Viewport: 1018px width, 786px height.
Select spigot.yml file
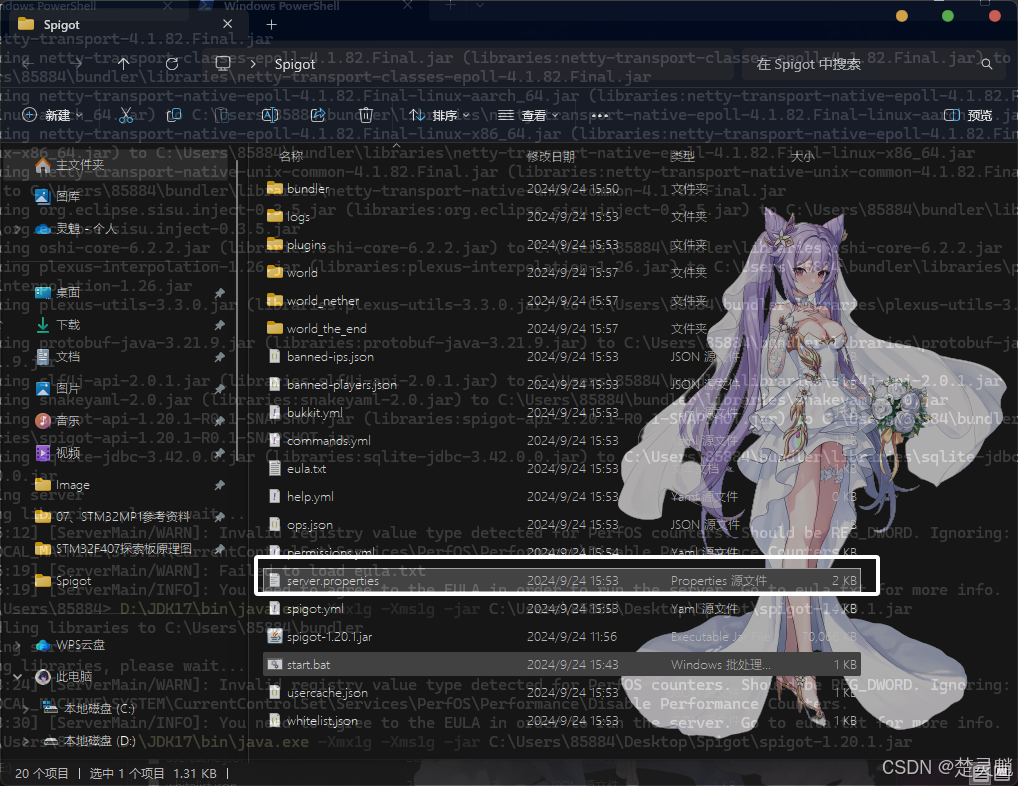[x=562, y=608]
